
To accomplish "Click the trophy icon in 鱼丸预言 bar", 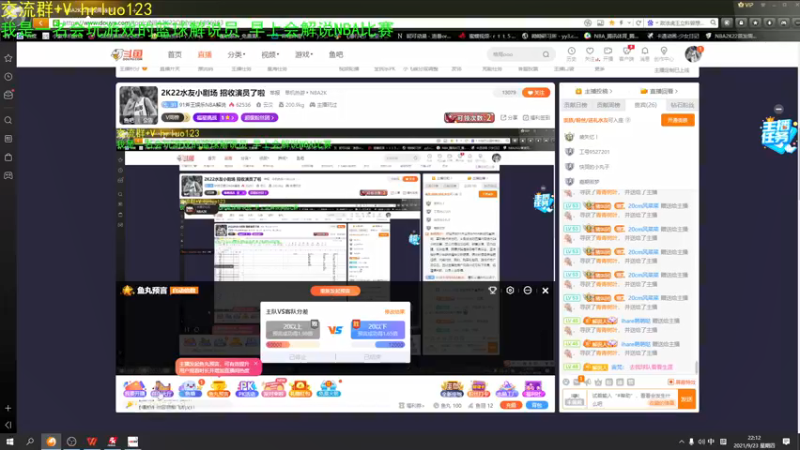I will tap(492, 290).
